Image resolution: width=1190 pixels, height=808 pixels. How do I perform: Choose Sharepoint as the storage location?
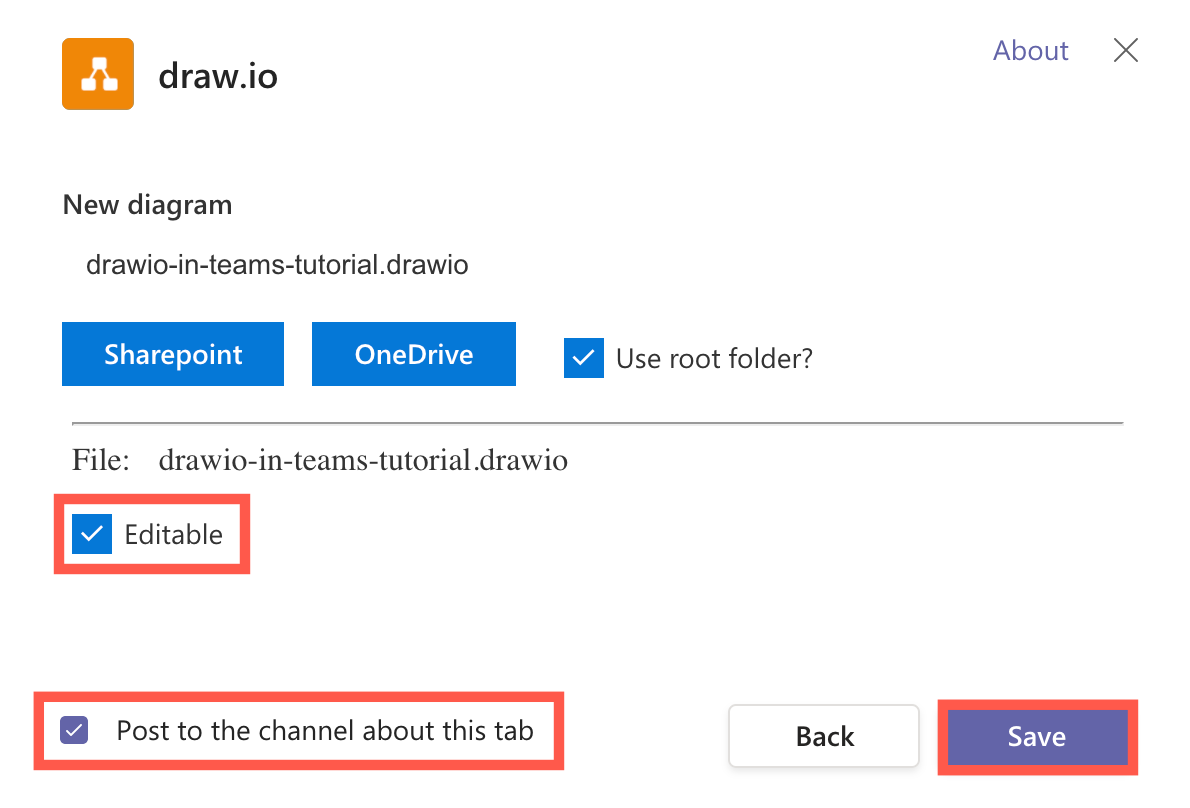click(172, 353)
